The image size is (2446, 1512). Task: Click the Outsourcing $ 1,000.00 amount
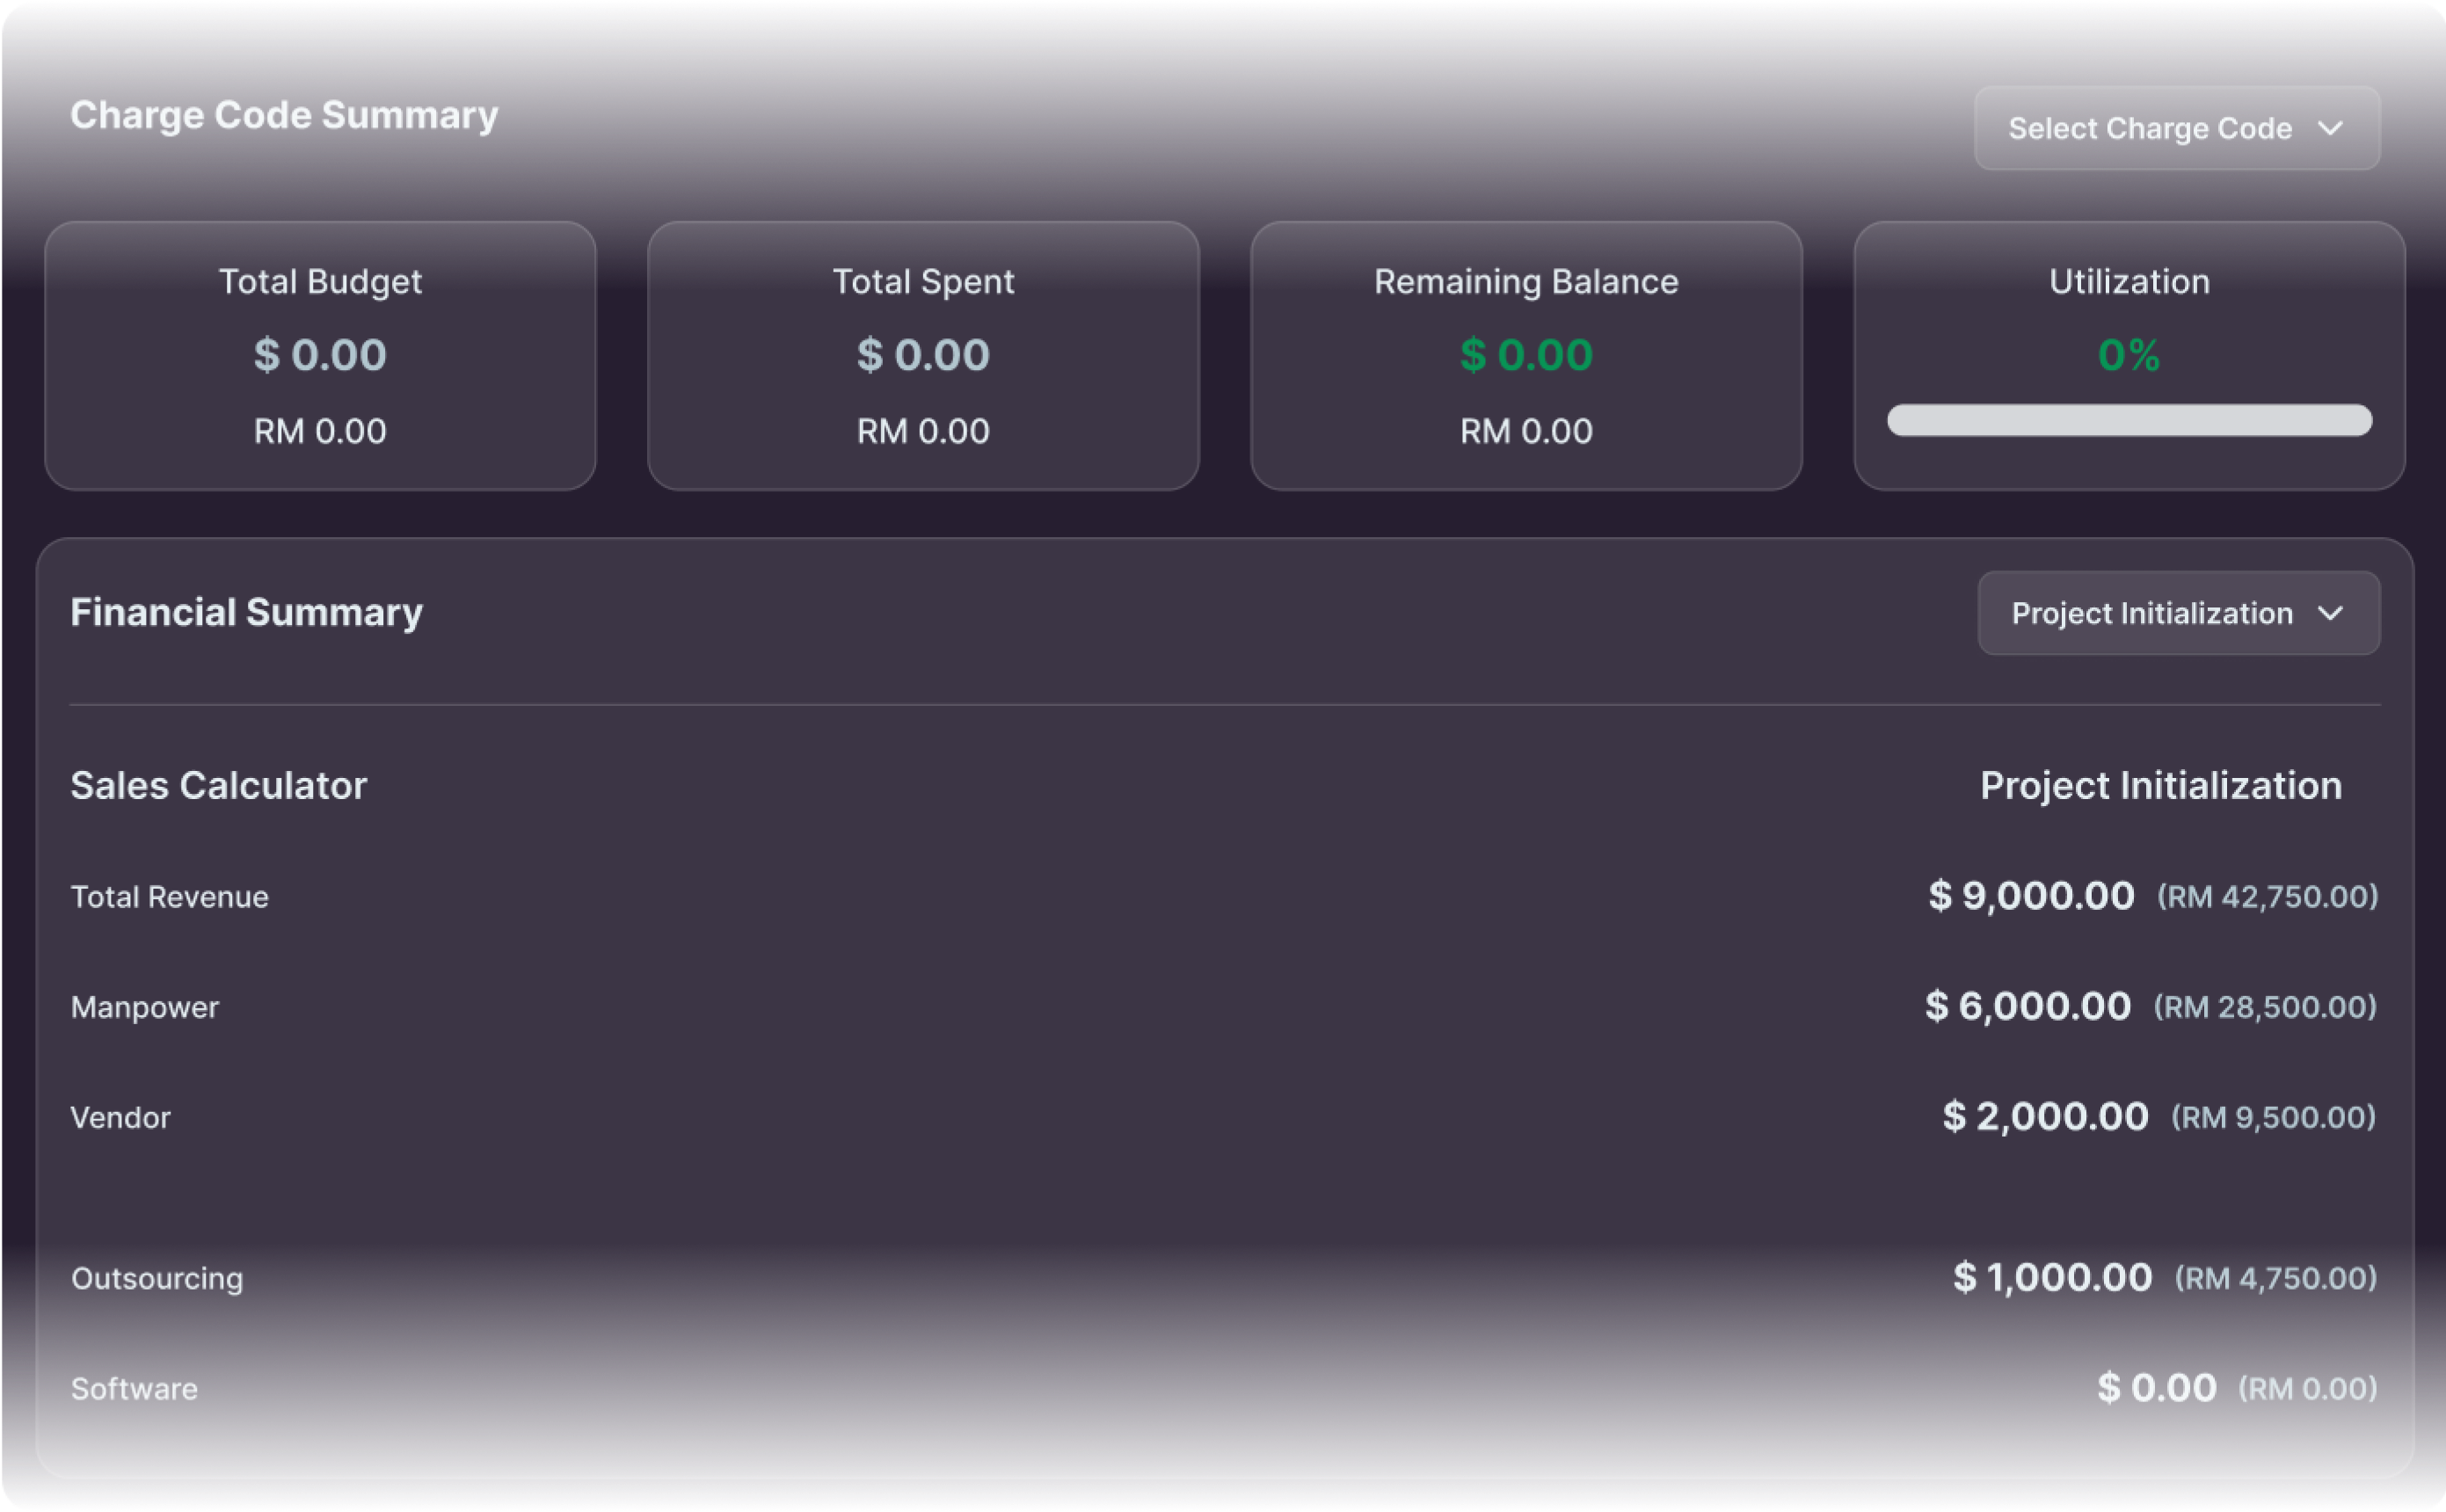point(2053,1278)
